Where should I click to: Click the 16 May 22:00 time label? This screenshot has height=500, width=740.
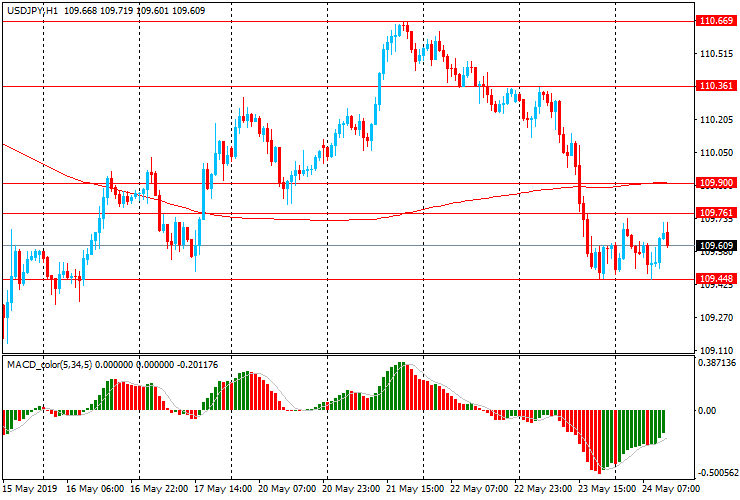[x=159, y=489]
